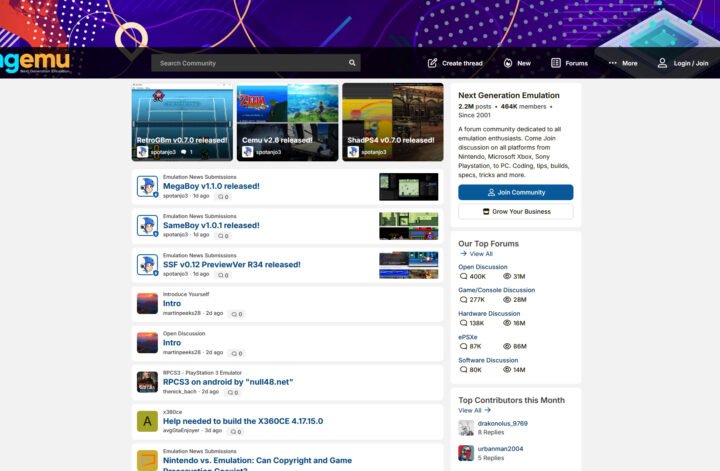
Task: Click the search magnifier icon
Action: tap(352, 63)
